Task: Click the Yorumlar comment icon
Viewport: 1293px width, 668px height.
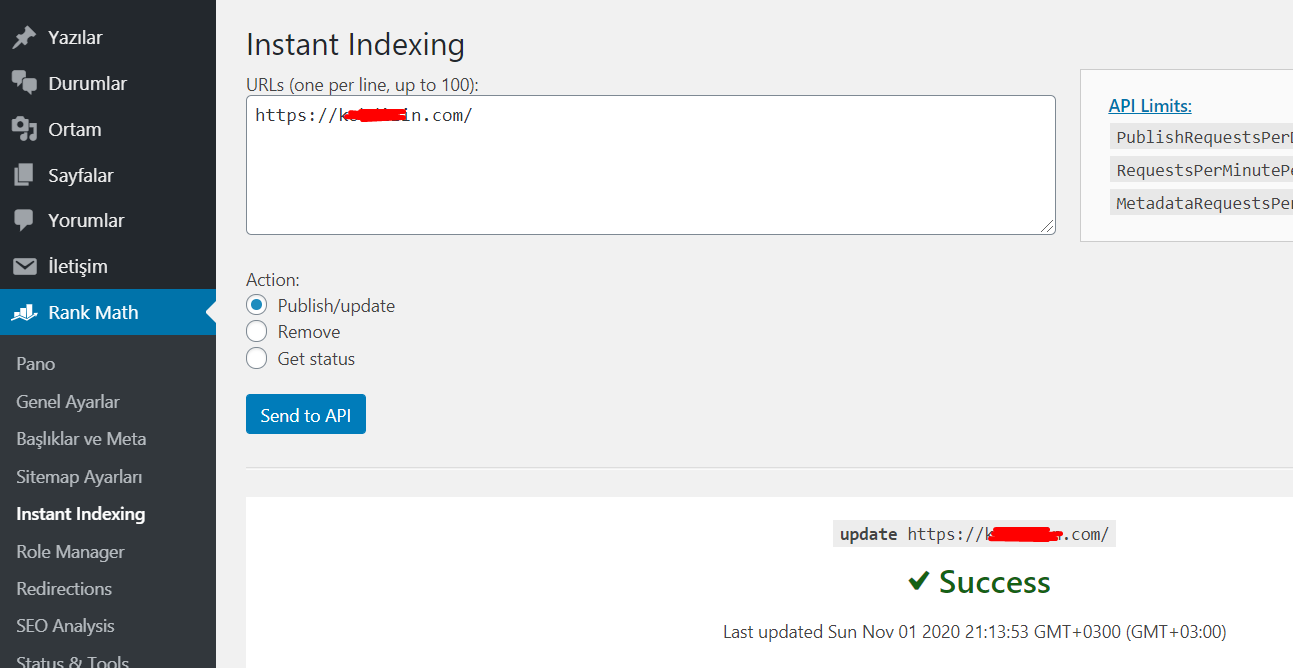Action: click(x=24, y=220)
